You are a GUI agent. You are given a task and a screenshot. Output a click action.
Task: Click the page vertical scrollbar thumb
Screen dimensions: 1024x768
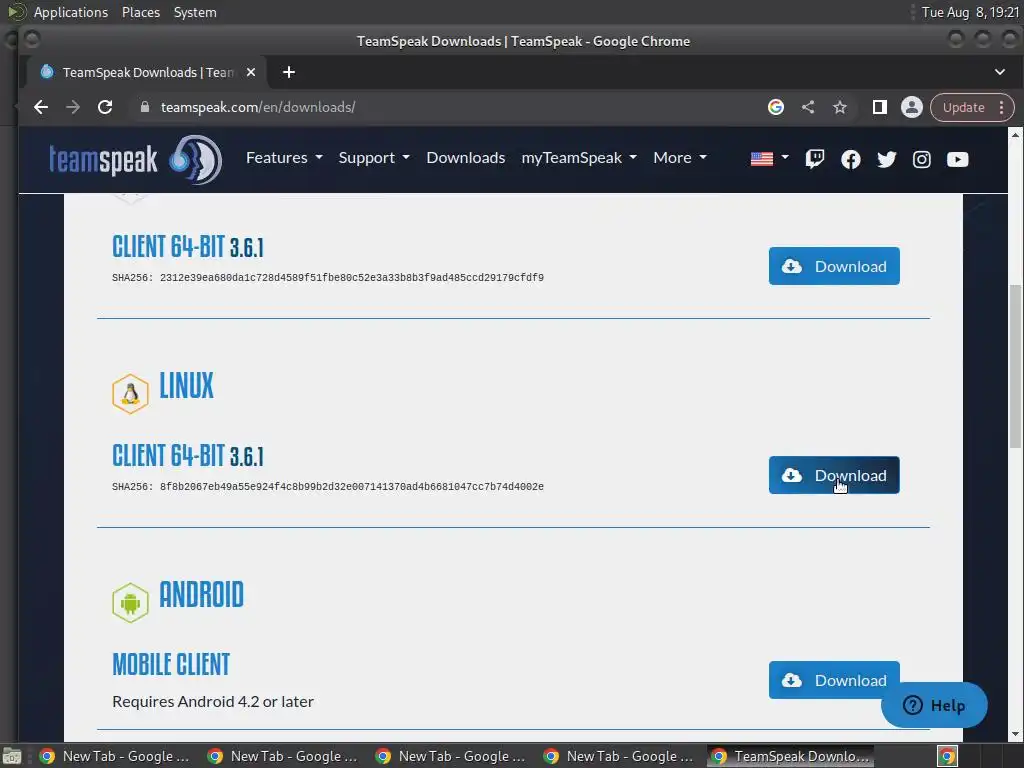[x=1015, y=366]
